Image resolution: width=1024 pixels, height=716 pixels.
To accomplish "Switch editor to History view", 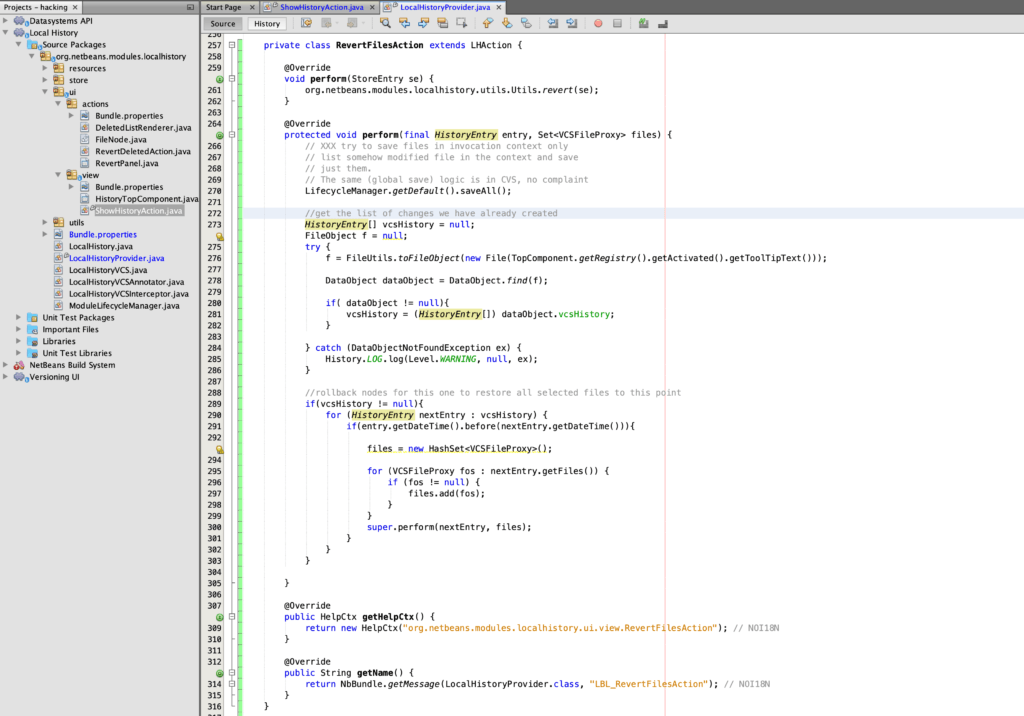I will (x=267, y=23).
